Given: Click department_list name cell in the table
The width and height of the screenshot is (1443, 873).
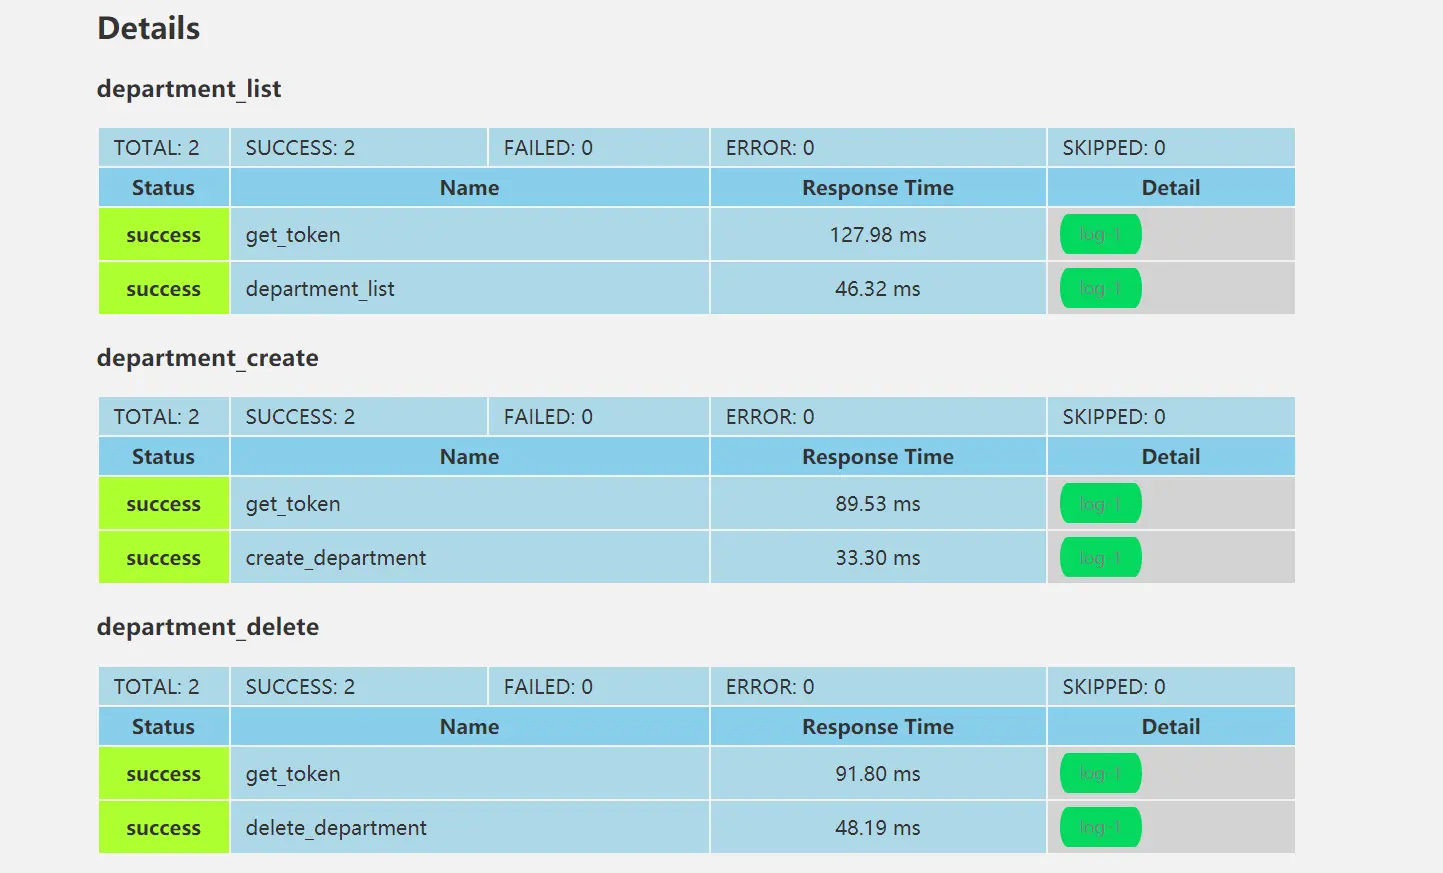Looking at the screenshot, I should point(470,288).
